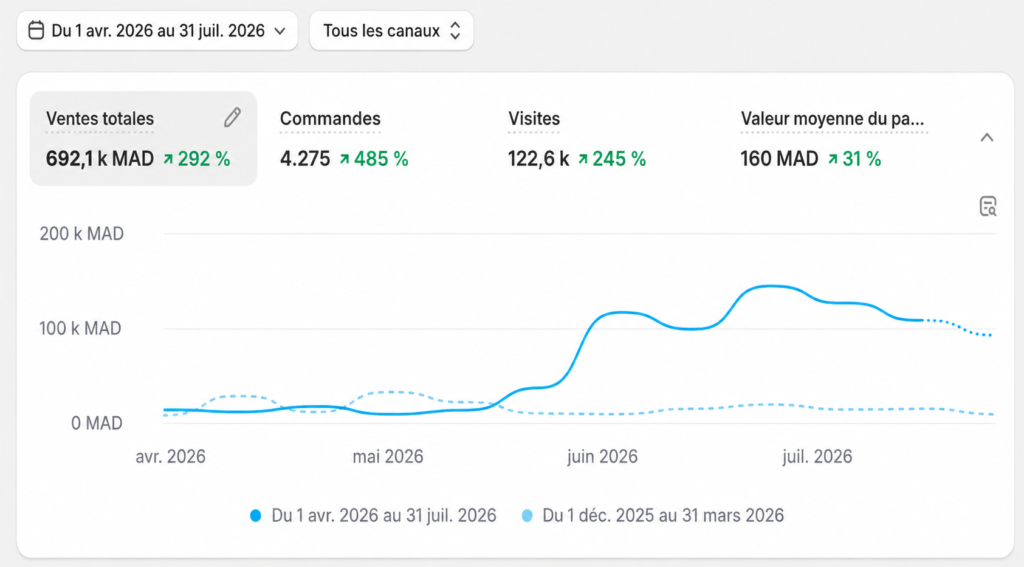Click the up-arrow icon beside 245 %
This screenshot has height=567, width=1024.
[583, 159]
